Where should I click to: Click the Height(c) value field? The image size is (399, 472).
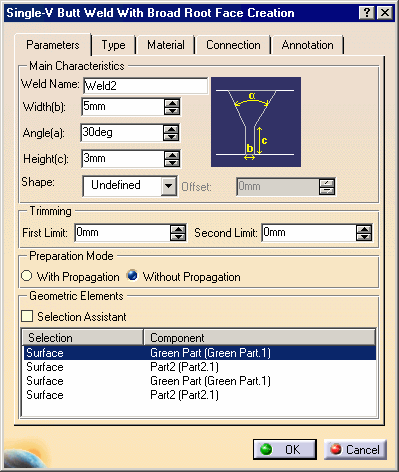click(123, 158)
